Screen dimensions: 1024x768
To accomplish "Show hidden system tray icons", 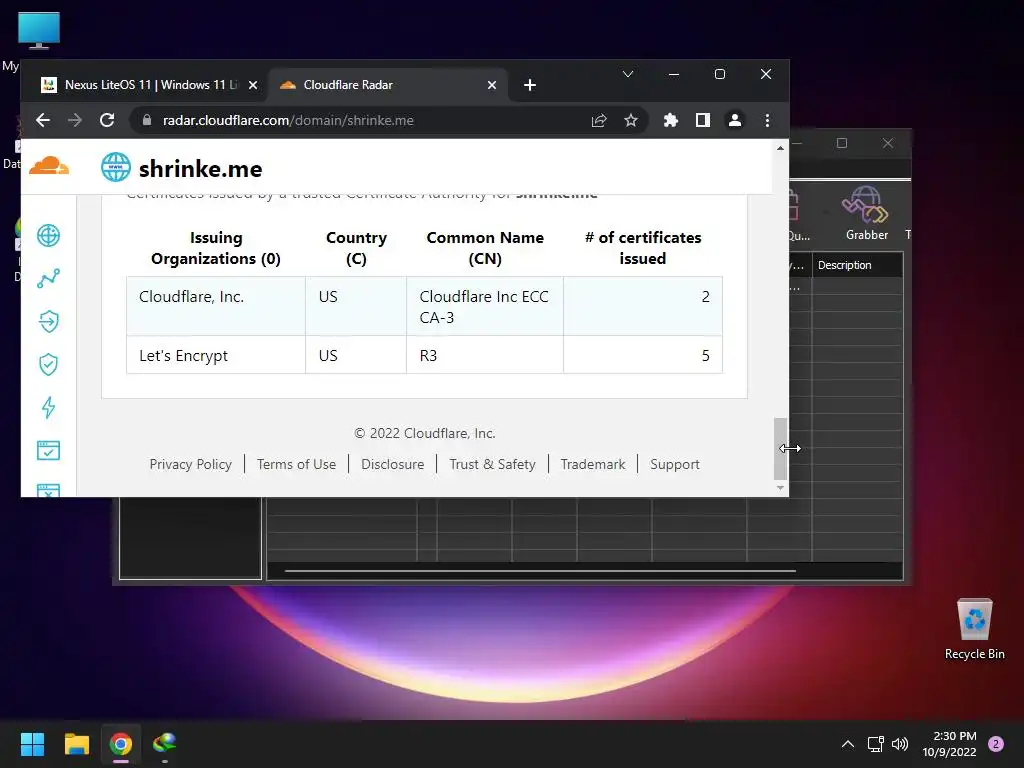I will [x=848, y=744].
